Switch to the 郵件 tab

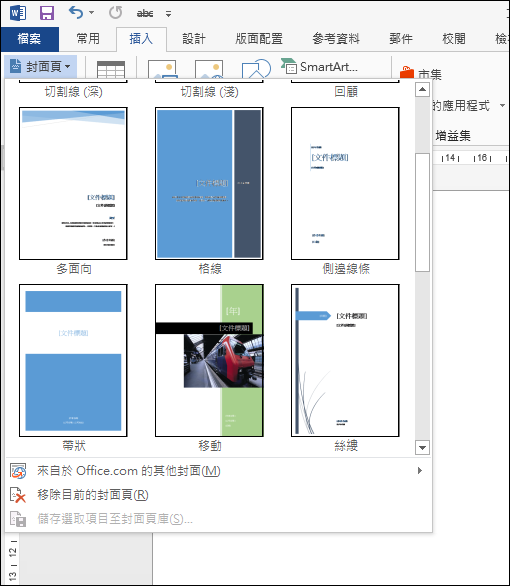pos(401,39)
